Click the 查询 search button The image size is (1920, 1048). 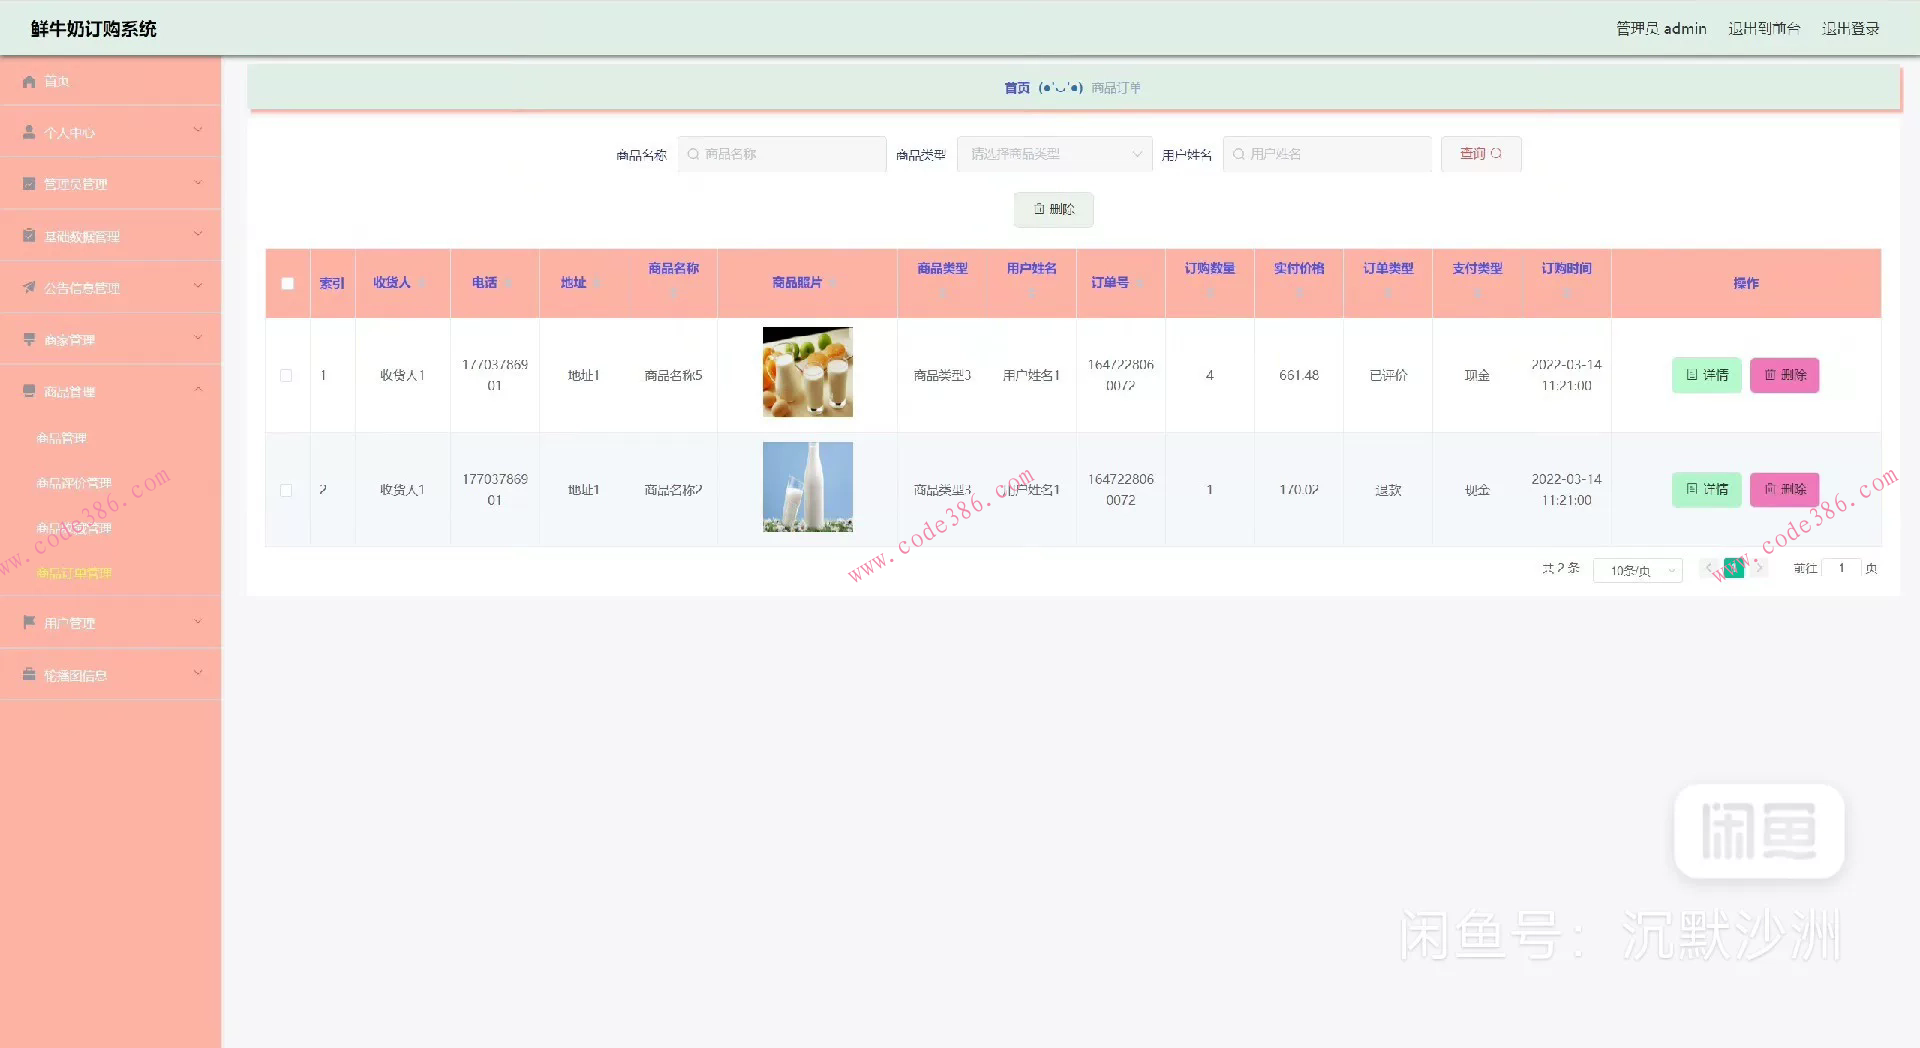coord(1480,154)
